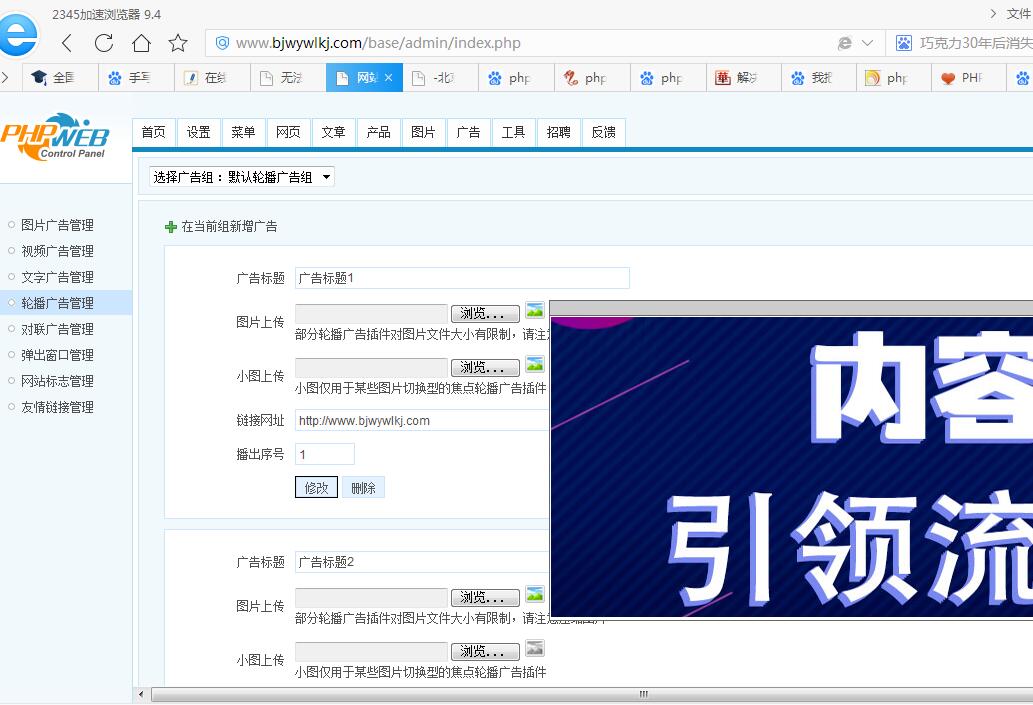
Task: Bookmark this page with the star icon
Action: (178, 43)
